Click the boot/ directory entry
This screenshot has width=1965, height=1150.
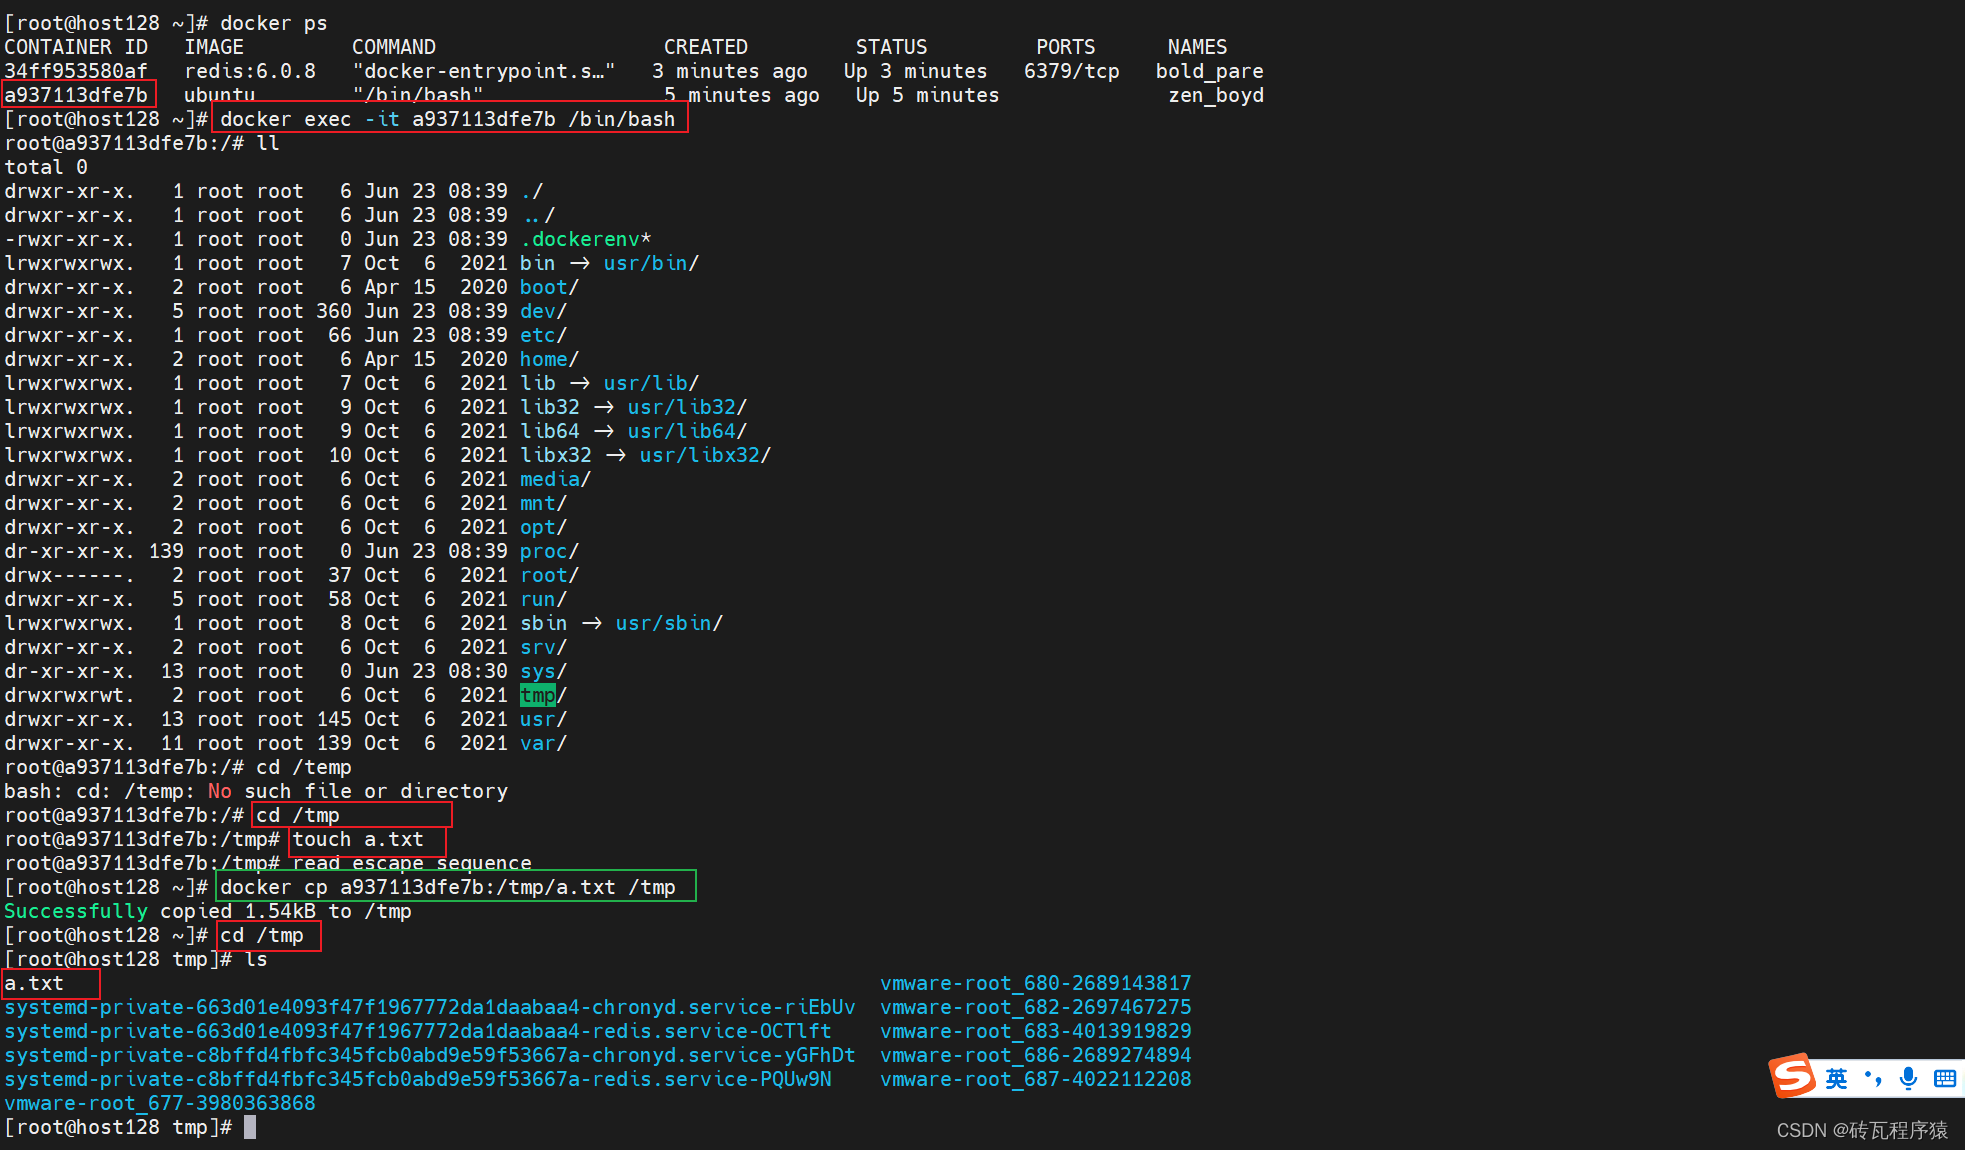[x=549, y=287]
